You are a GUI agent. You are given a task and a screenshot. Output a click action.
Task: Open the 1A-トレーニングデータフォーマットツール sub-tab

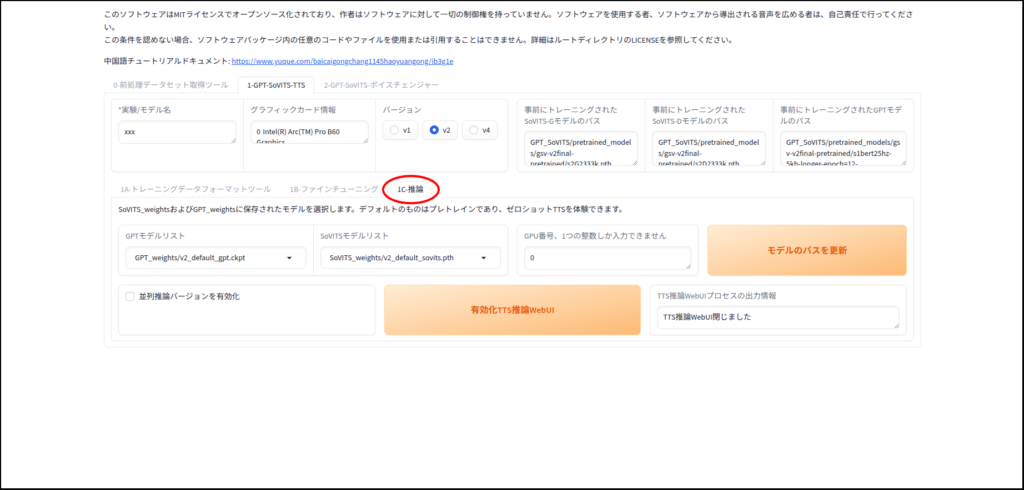(195, 188)
